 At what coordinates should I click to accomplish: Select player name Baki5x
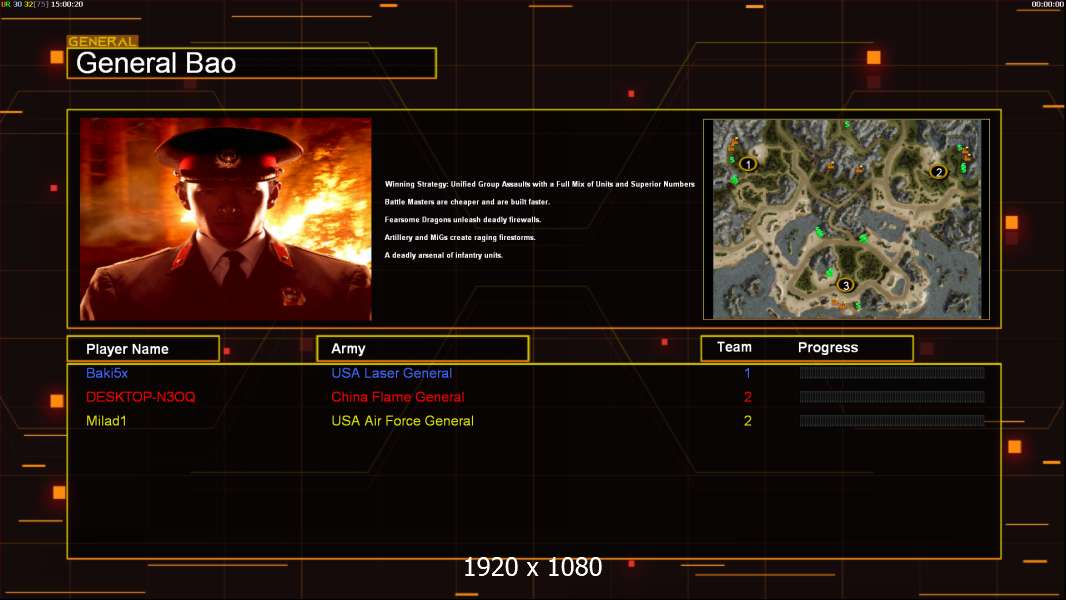(x=107, y=373)
